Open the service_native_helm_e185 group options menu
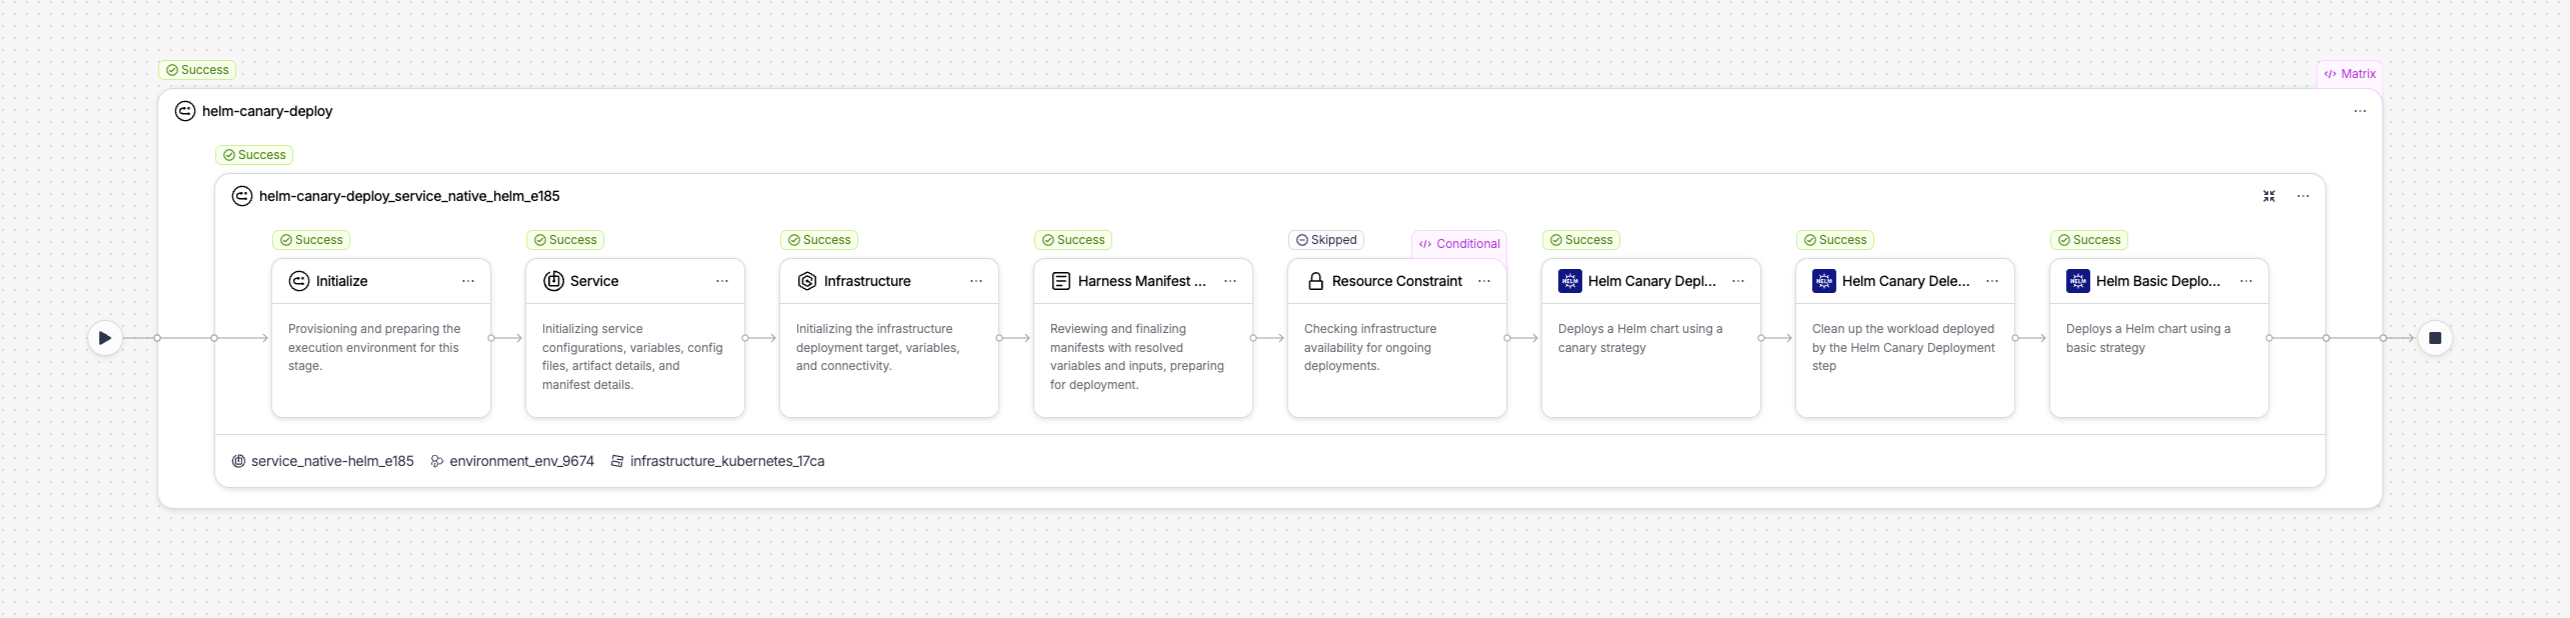This screenshot has height=618, width=2570. (2303, 196)
